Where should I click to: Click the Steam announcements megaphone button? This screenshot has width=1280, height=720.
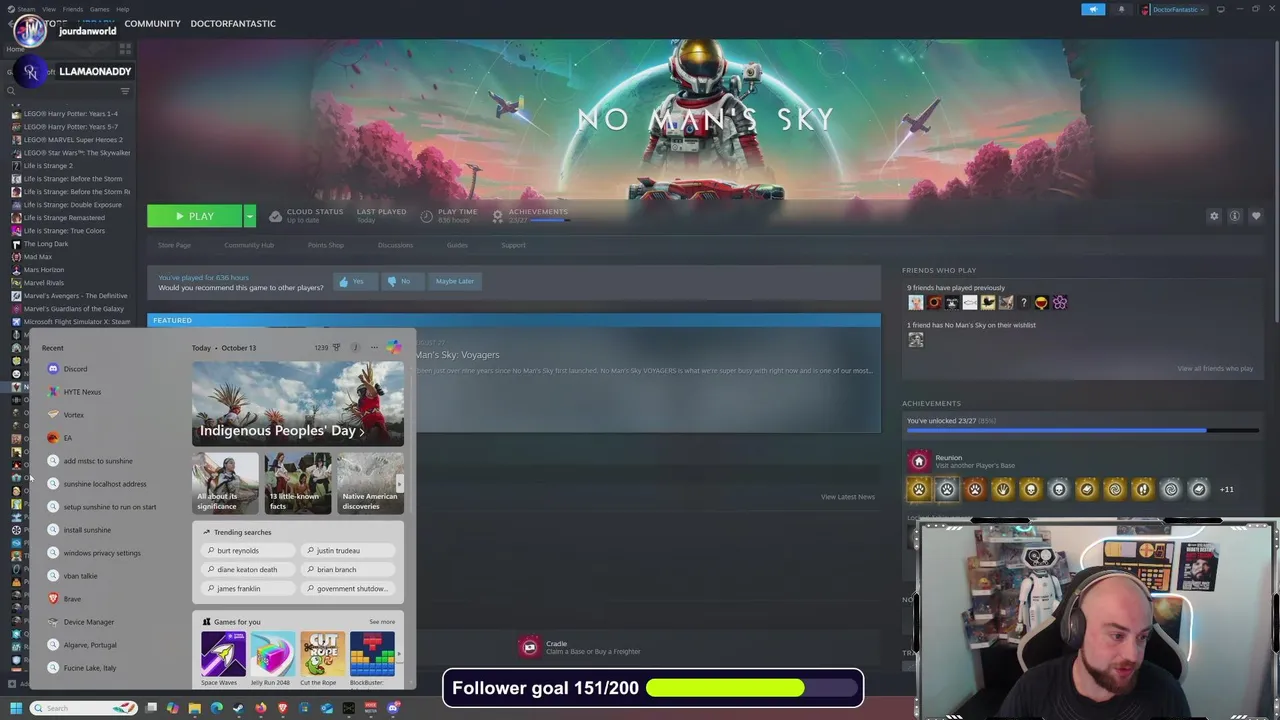coord(1093,9)
